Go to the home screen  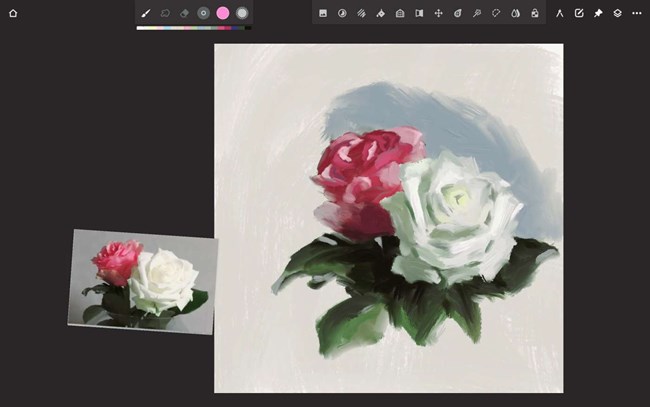click(x=13, y=13)
